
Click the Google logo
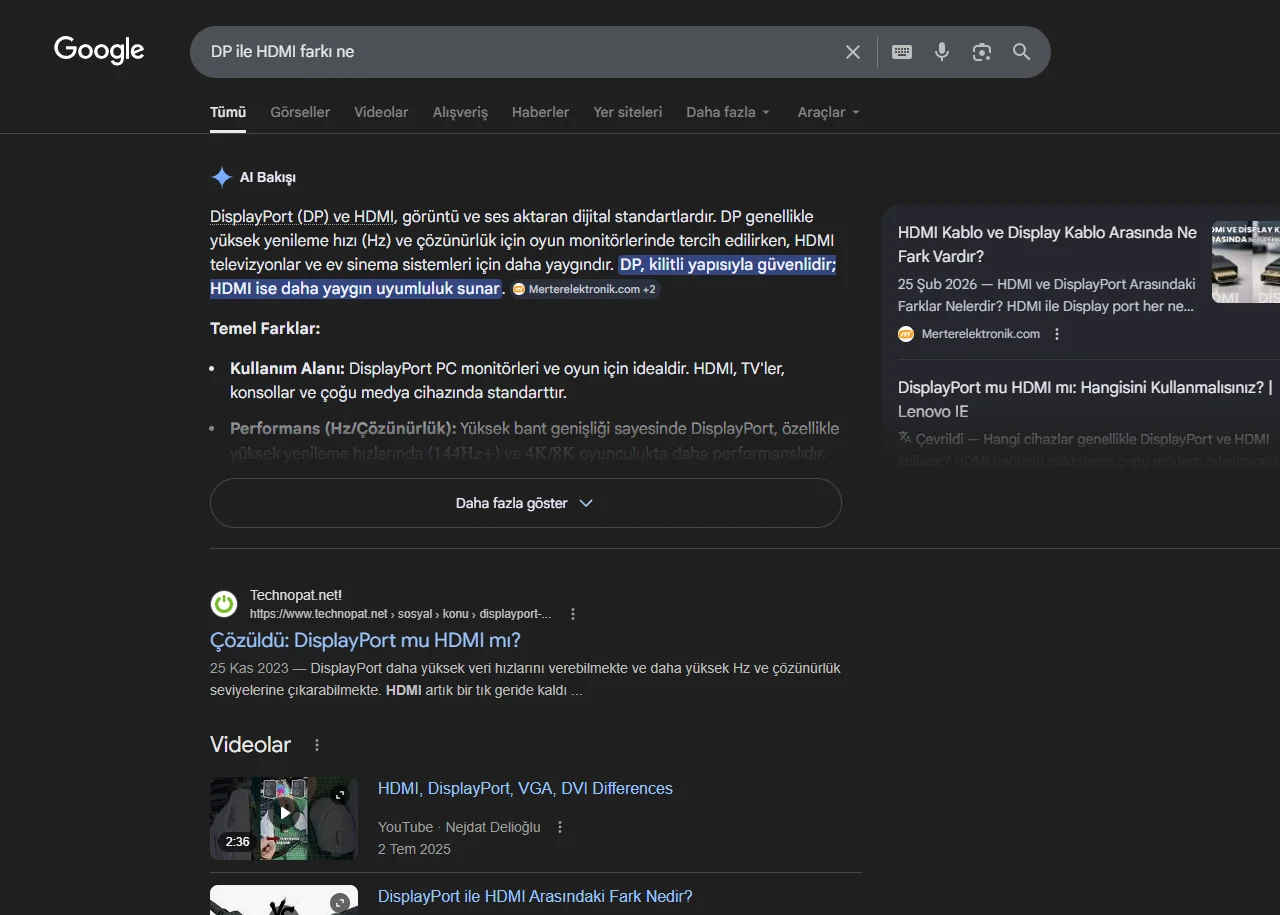click(99, 50)
